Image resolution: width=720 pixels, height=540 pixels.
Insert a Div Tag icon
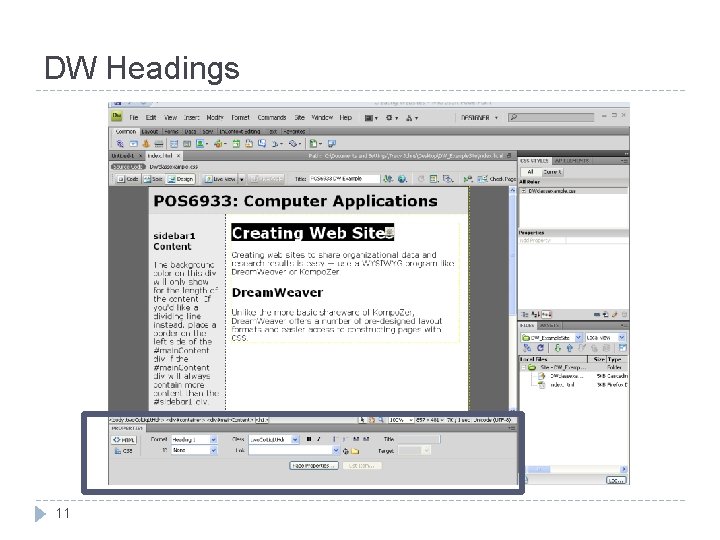(x=187, y=144)
